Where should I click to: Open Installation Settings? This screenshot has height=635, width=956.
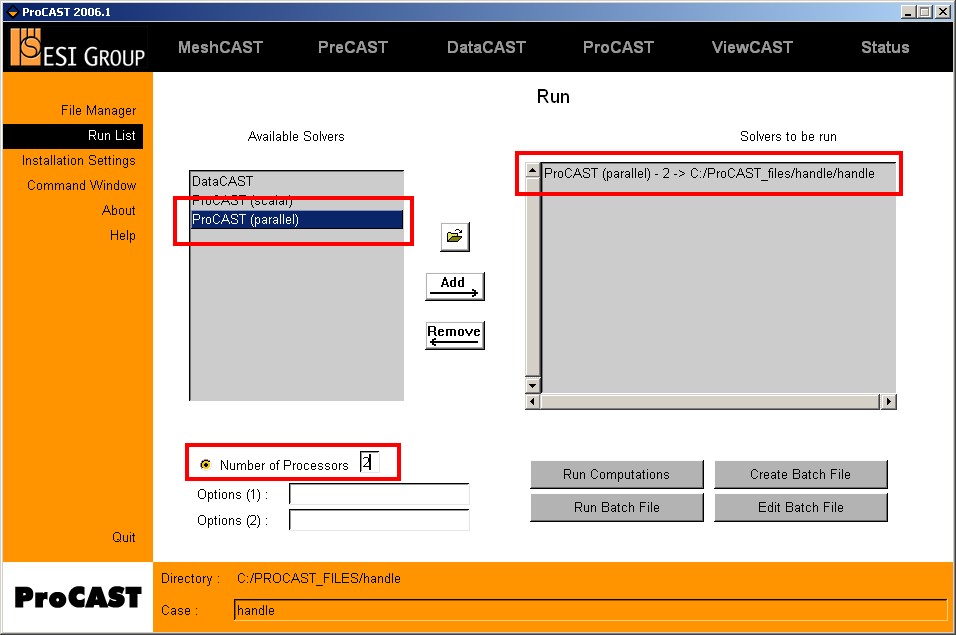(x=79, y=160)
